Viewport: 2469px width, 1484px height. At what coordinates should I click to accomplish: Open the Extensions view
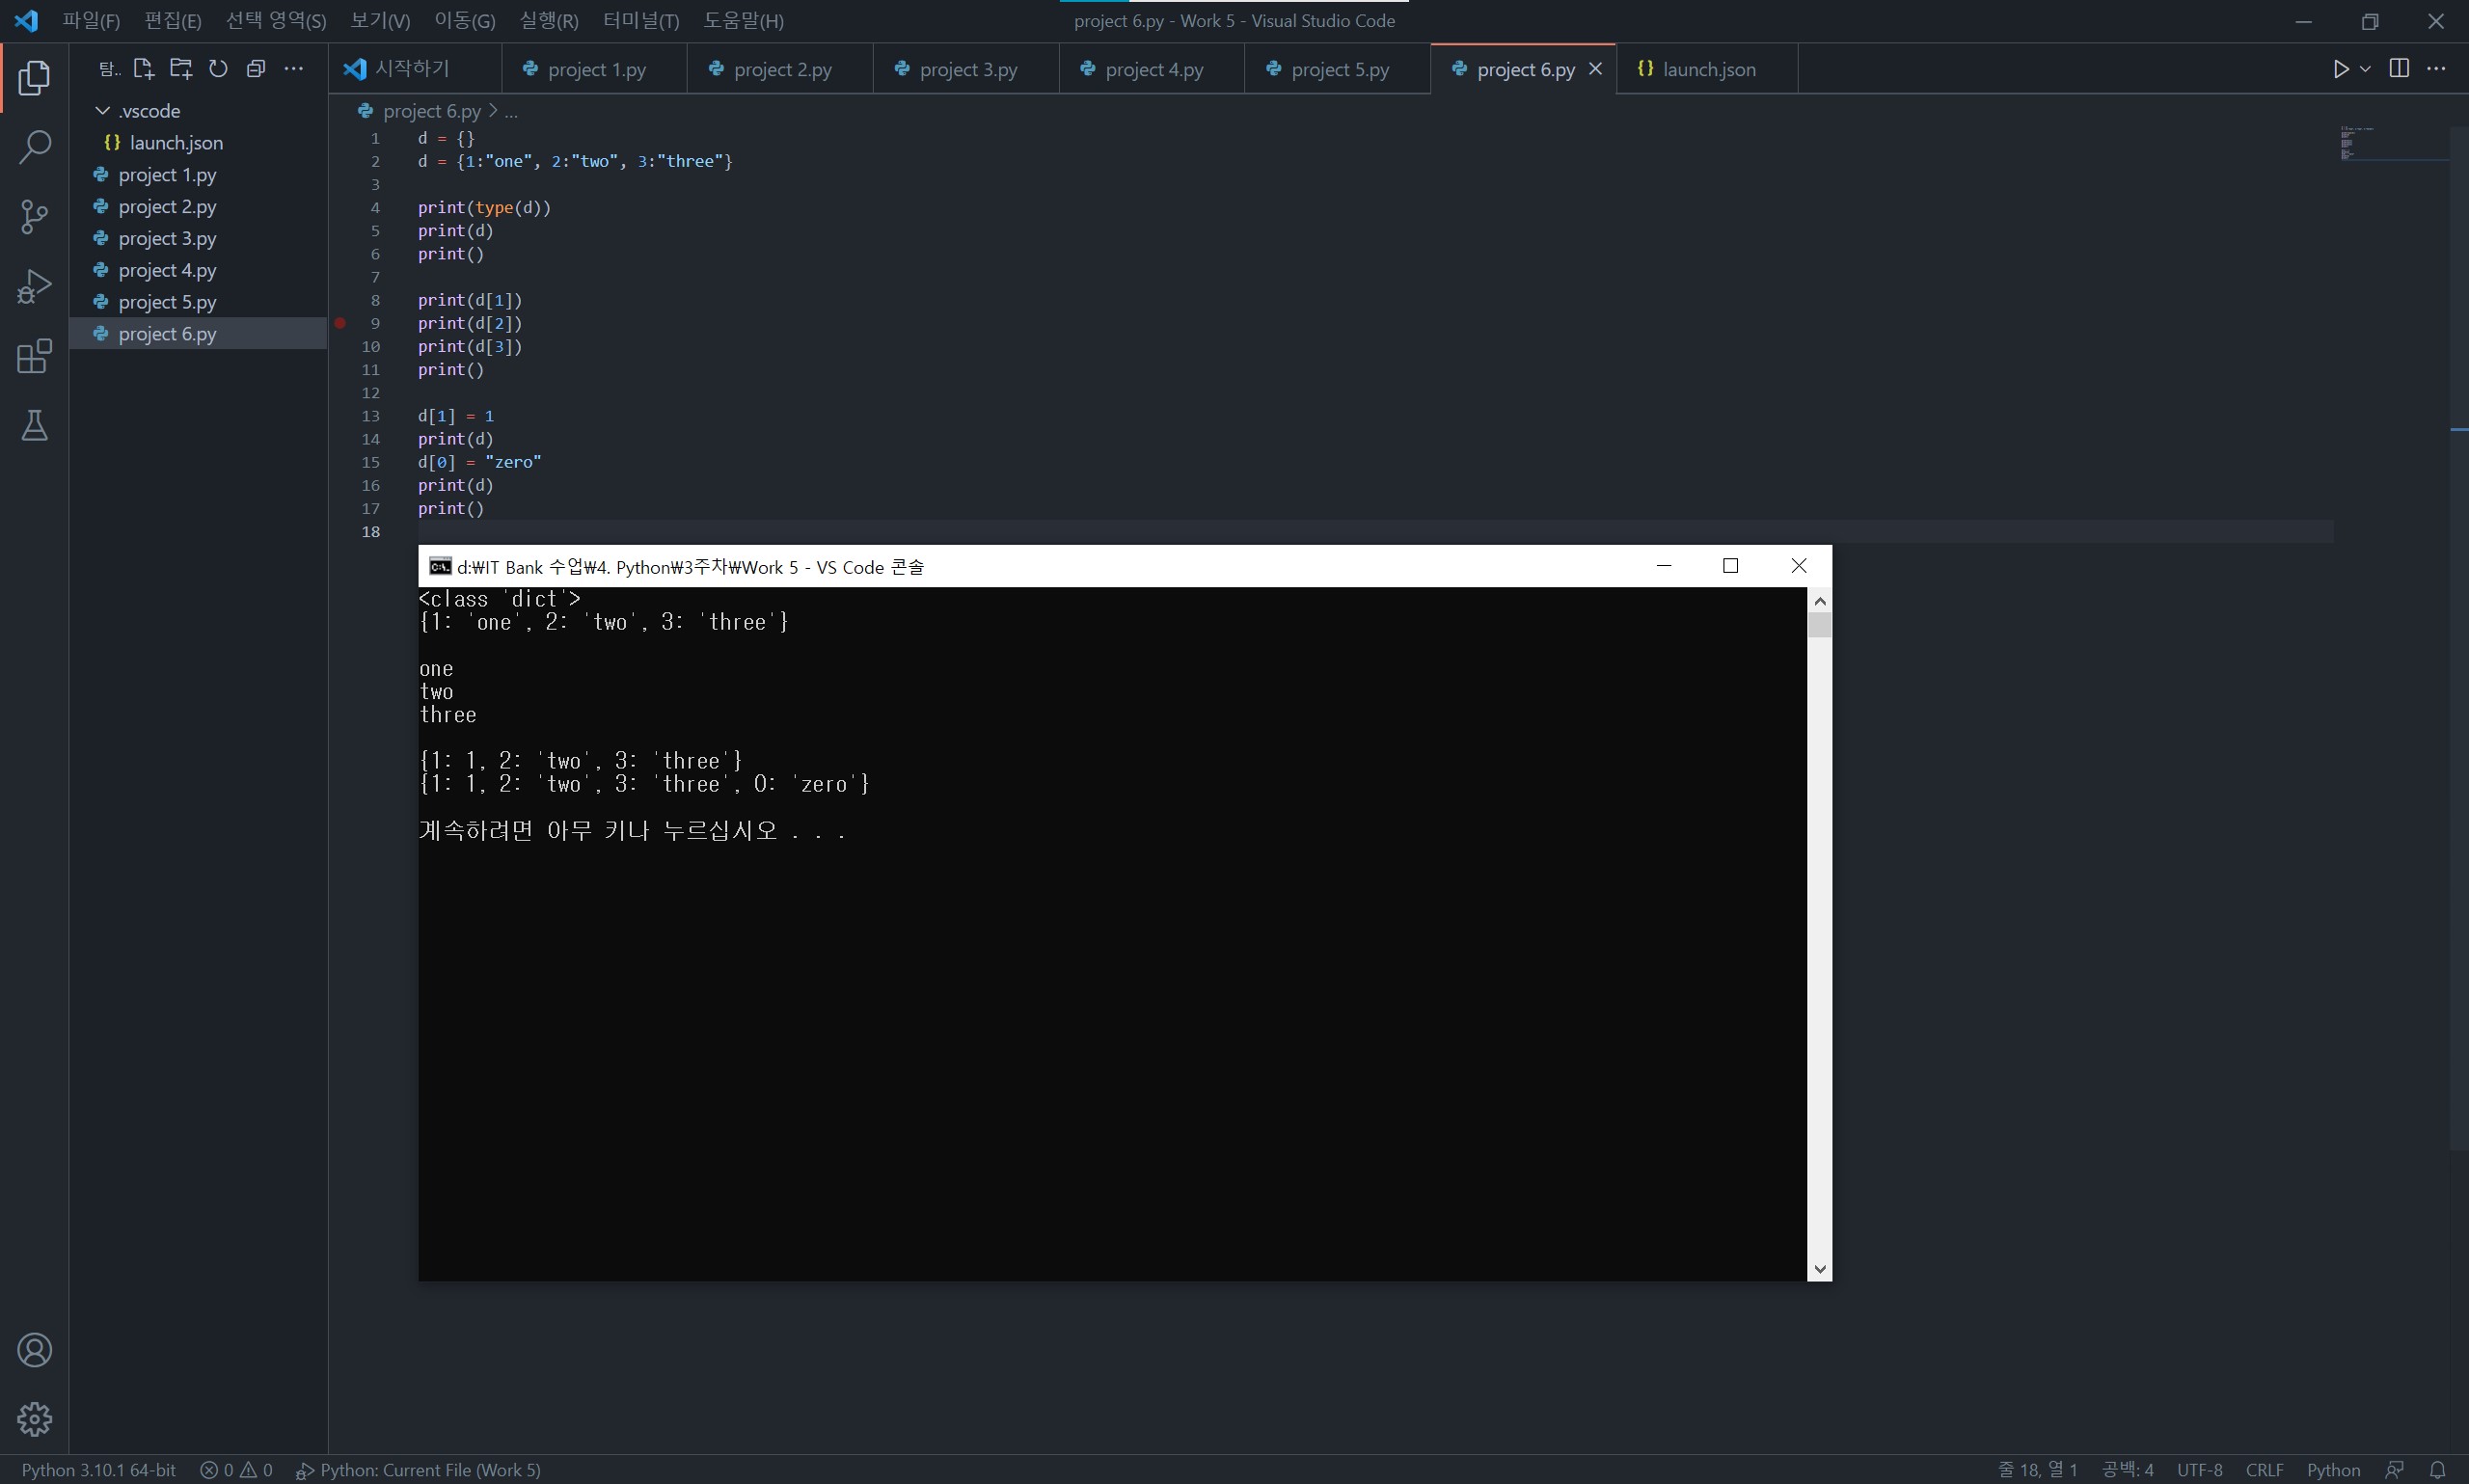coord(34,356)
